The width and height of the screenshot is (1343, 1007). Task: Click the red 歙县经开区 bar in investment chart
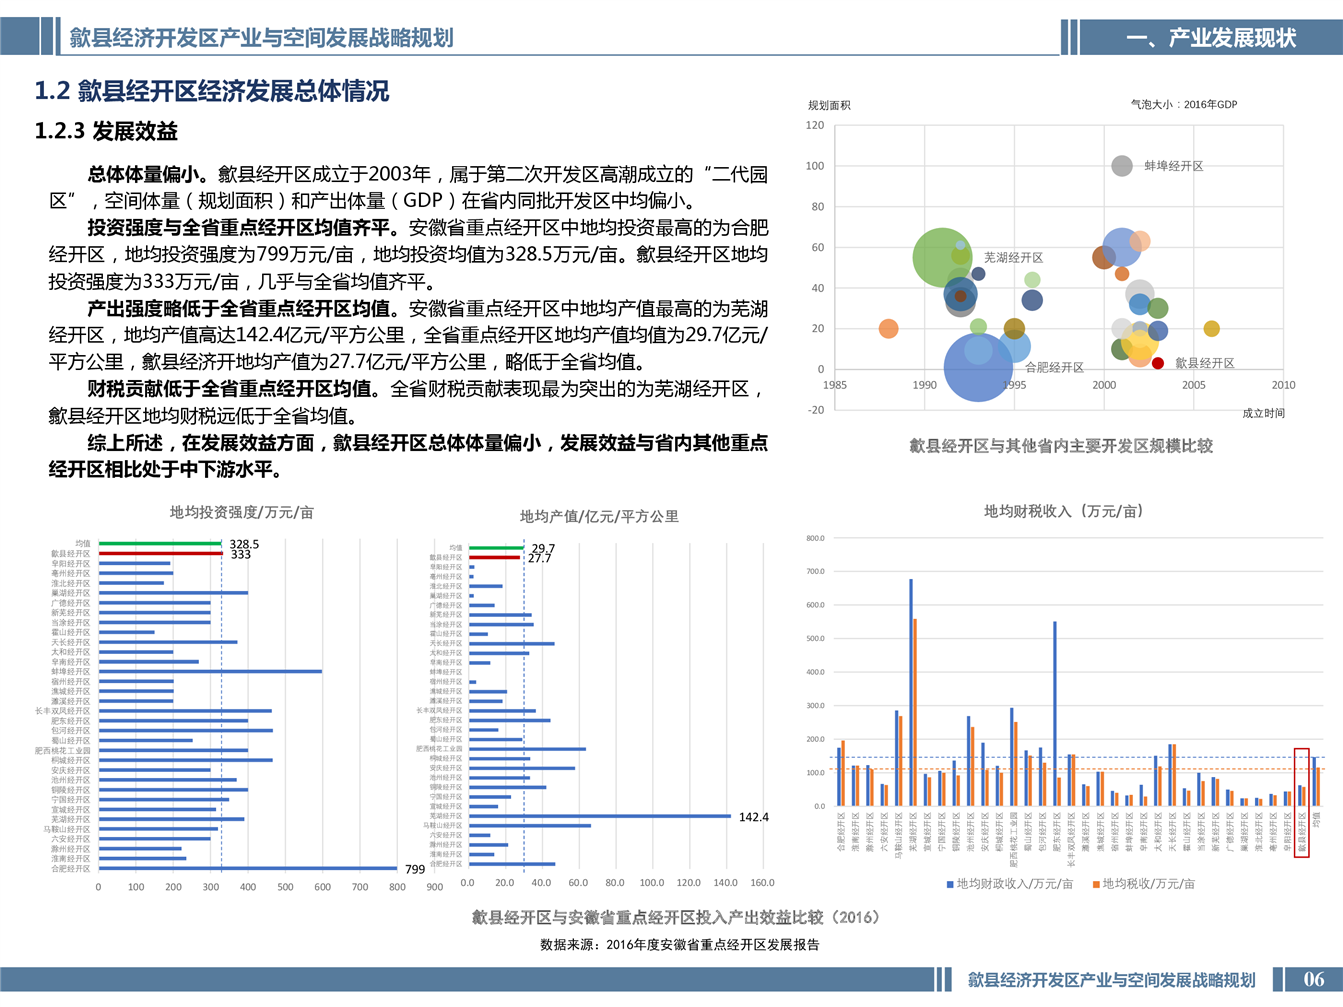click(161, 553)
